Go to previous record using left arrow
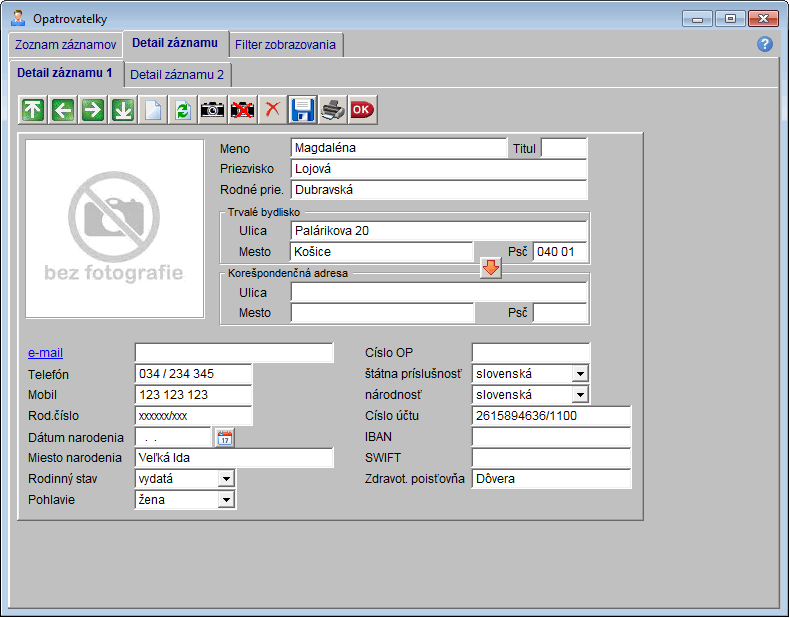Viewport: 790px width, 618px height. click(63, 110)
